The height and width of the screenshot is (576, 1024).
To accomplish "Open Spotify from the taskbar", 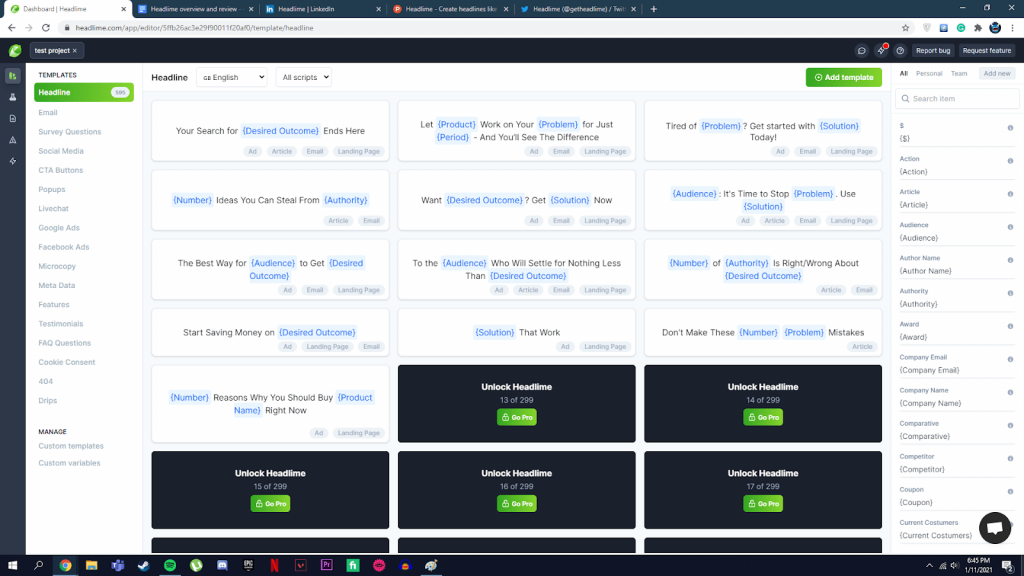I will (170, 566).
